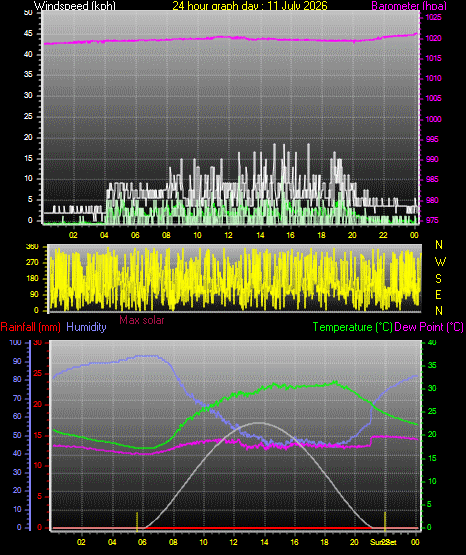Select the 990 value on the barometer axis
This screenshot has height=555, width=466.
[432, 160]
